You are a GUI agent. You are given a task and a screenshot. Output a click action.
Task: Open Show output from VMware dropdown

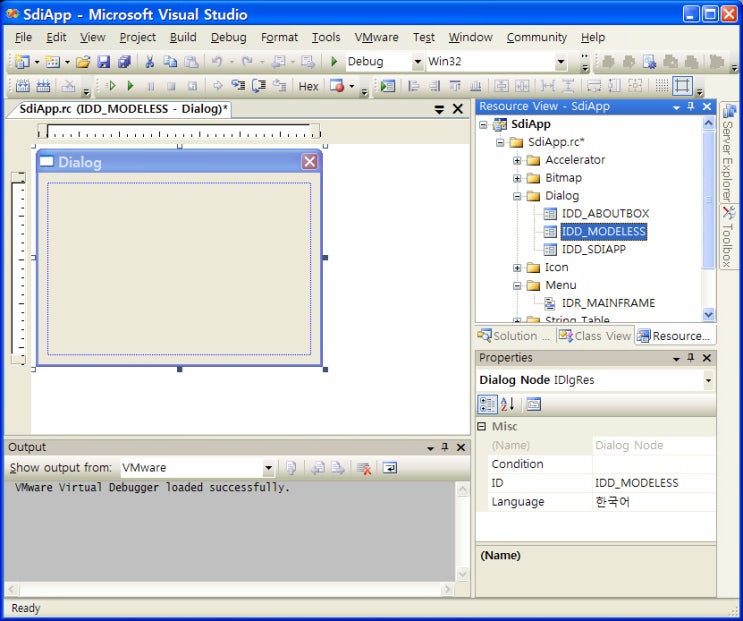click(x=268, y=468)
